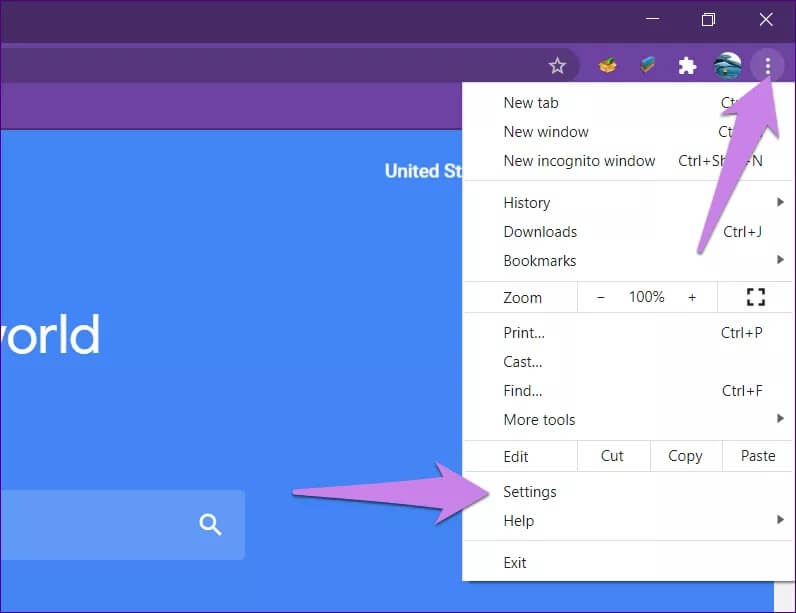Screen dimensions: 796x613
Task: Open Downloads from the menu
Action: pos(540,232)
